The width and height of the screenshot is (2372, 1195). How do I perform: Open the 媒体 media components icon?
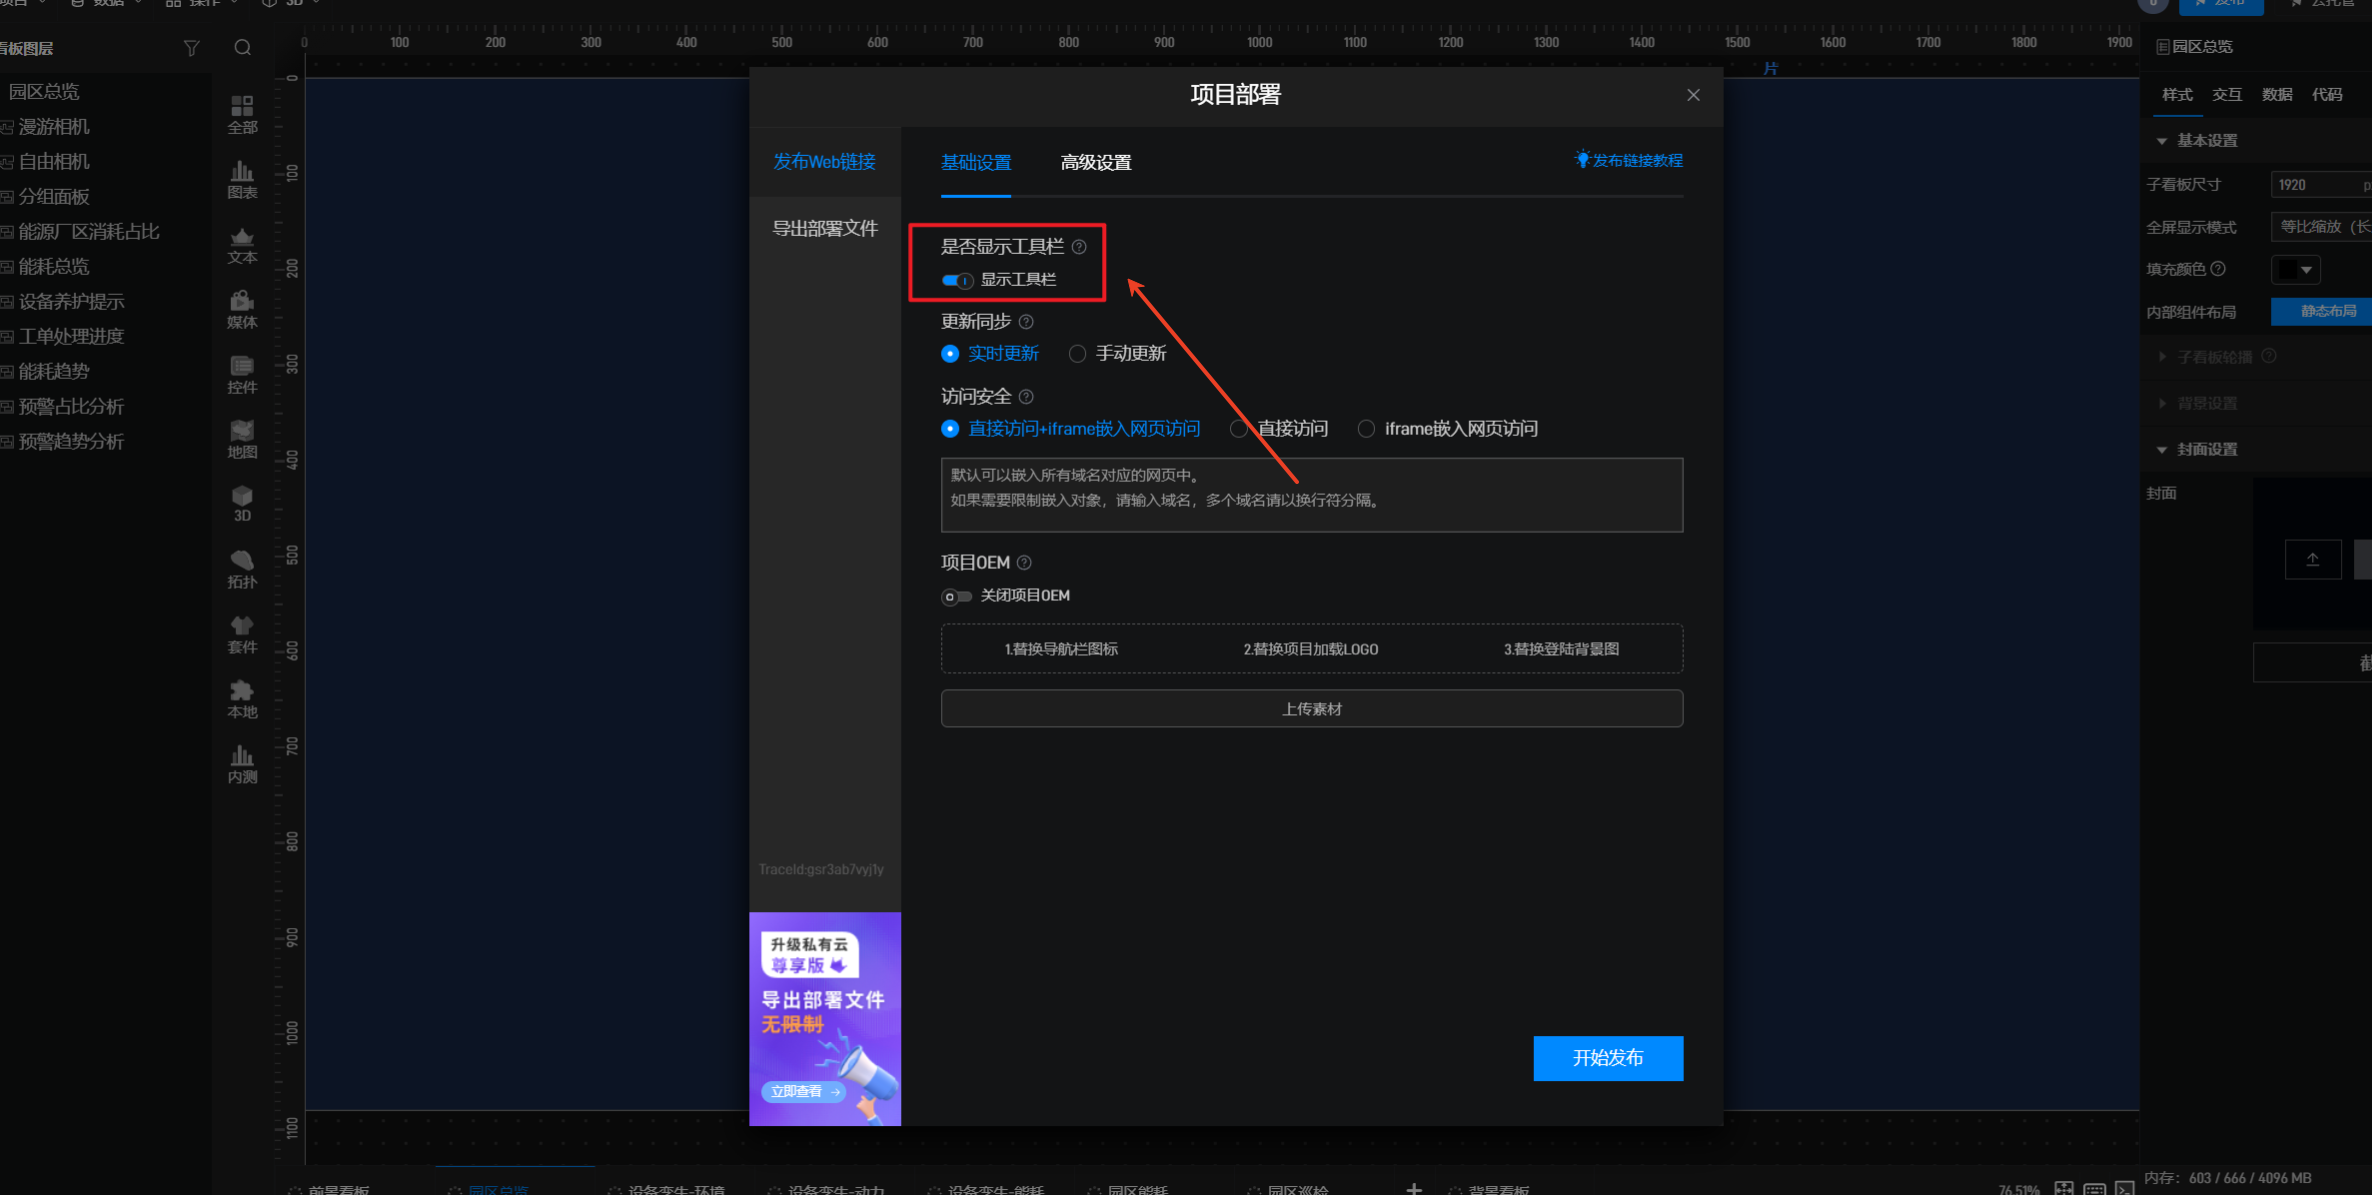pos(242,309)
